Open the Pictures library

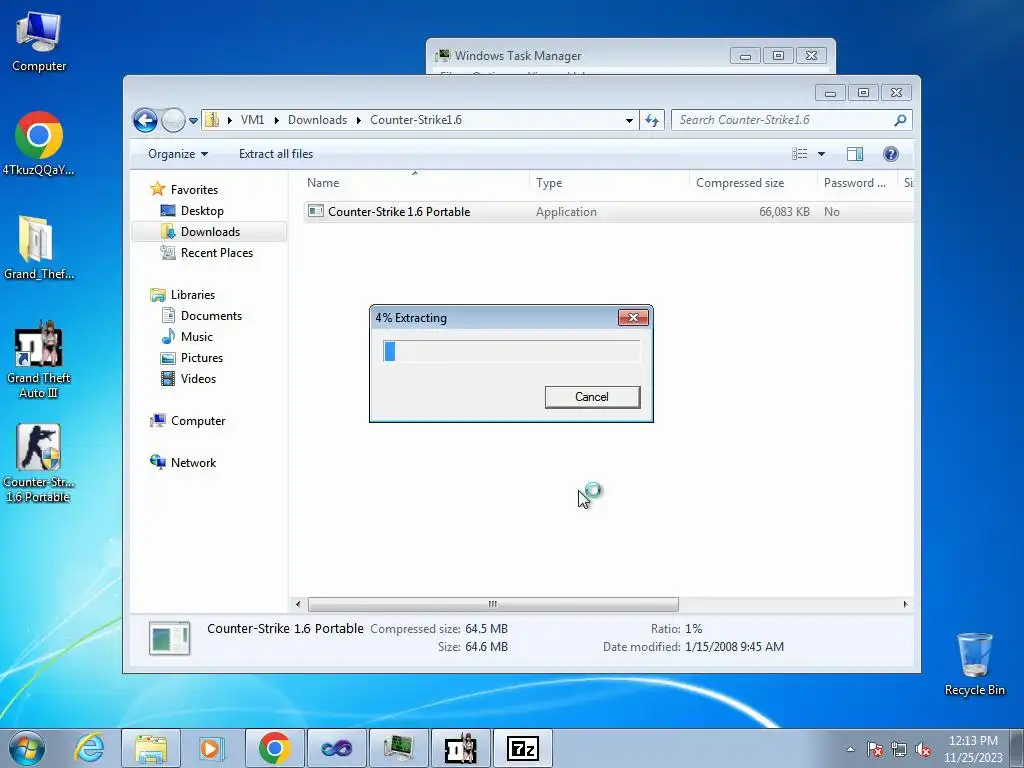[202, 358]
